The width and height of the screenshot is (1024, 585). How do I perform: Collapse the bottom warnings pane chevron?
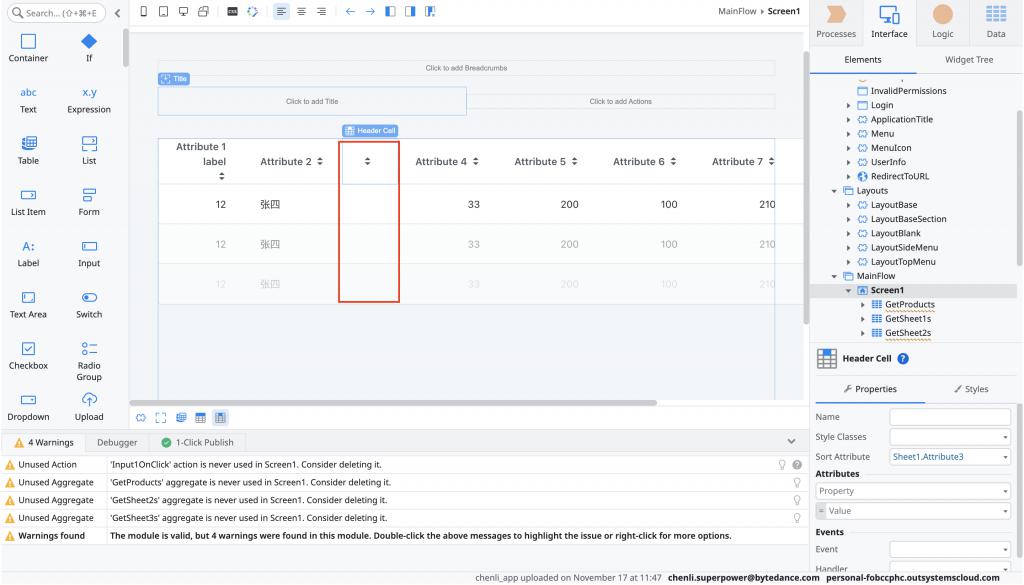pyautogui.click(x=792, y=441)
